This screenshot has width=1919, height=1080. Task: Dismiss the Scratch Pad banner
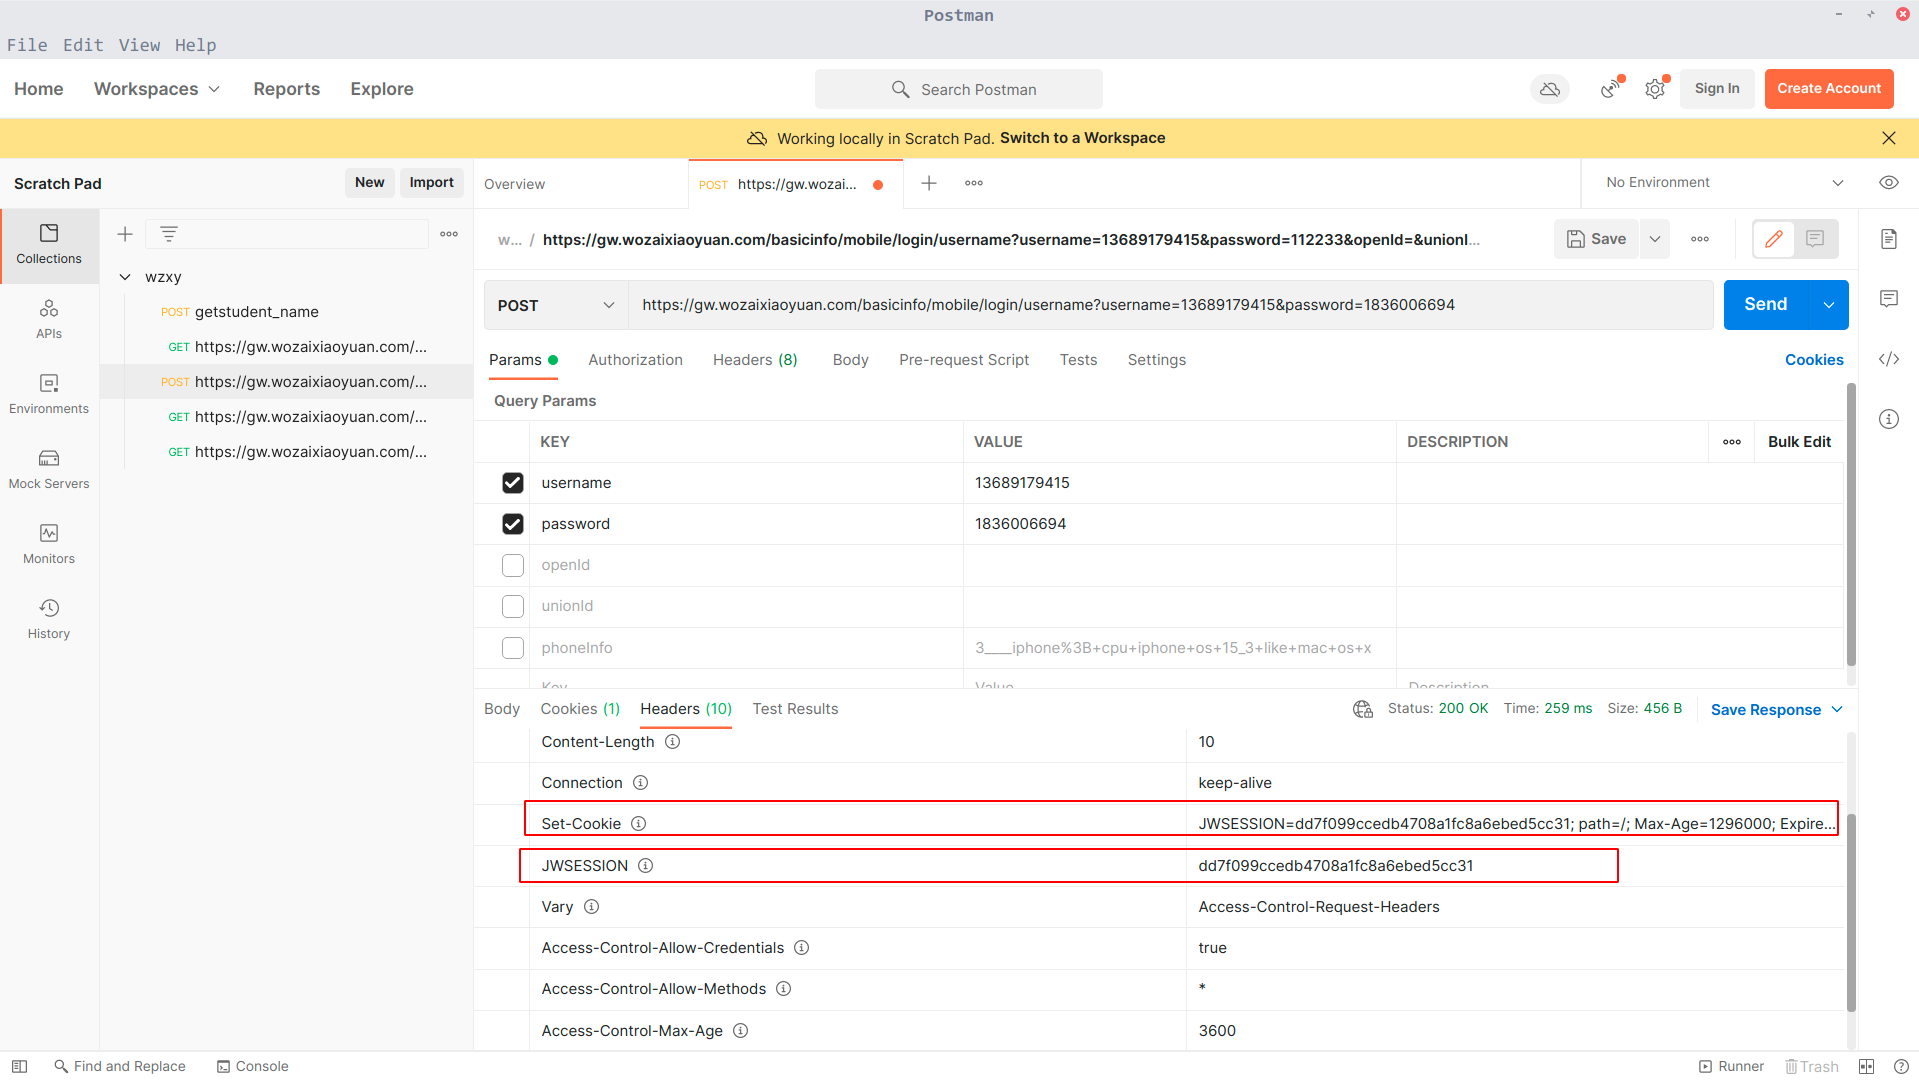click(1888, 138)
